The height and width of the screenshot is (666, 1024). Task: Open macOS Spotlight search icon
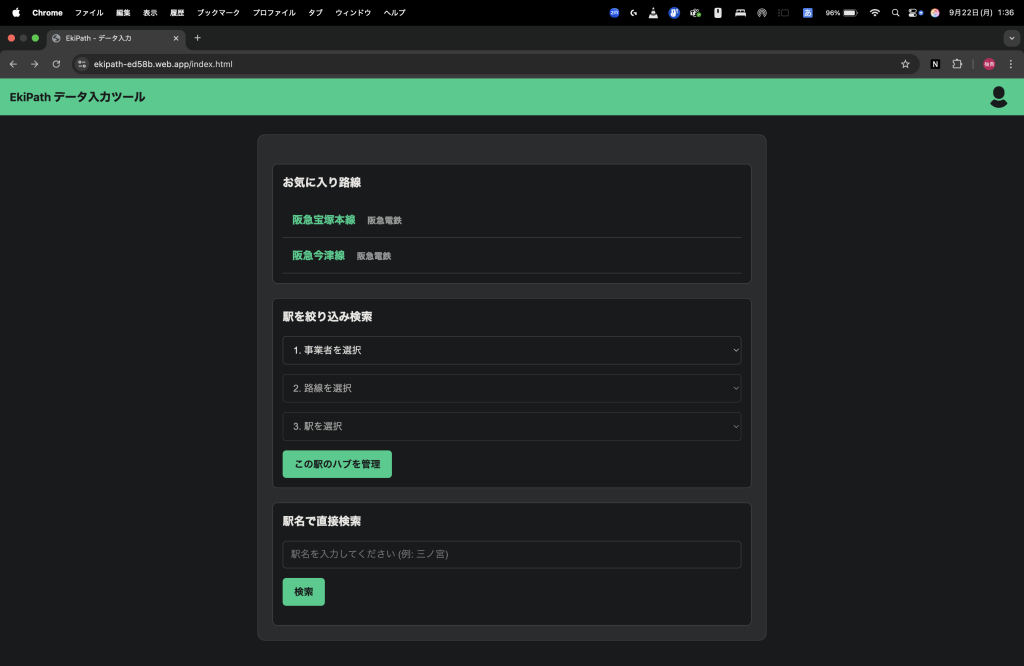895,13
